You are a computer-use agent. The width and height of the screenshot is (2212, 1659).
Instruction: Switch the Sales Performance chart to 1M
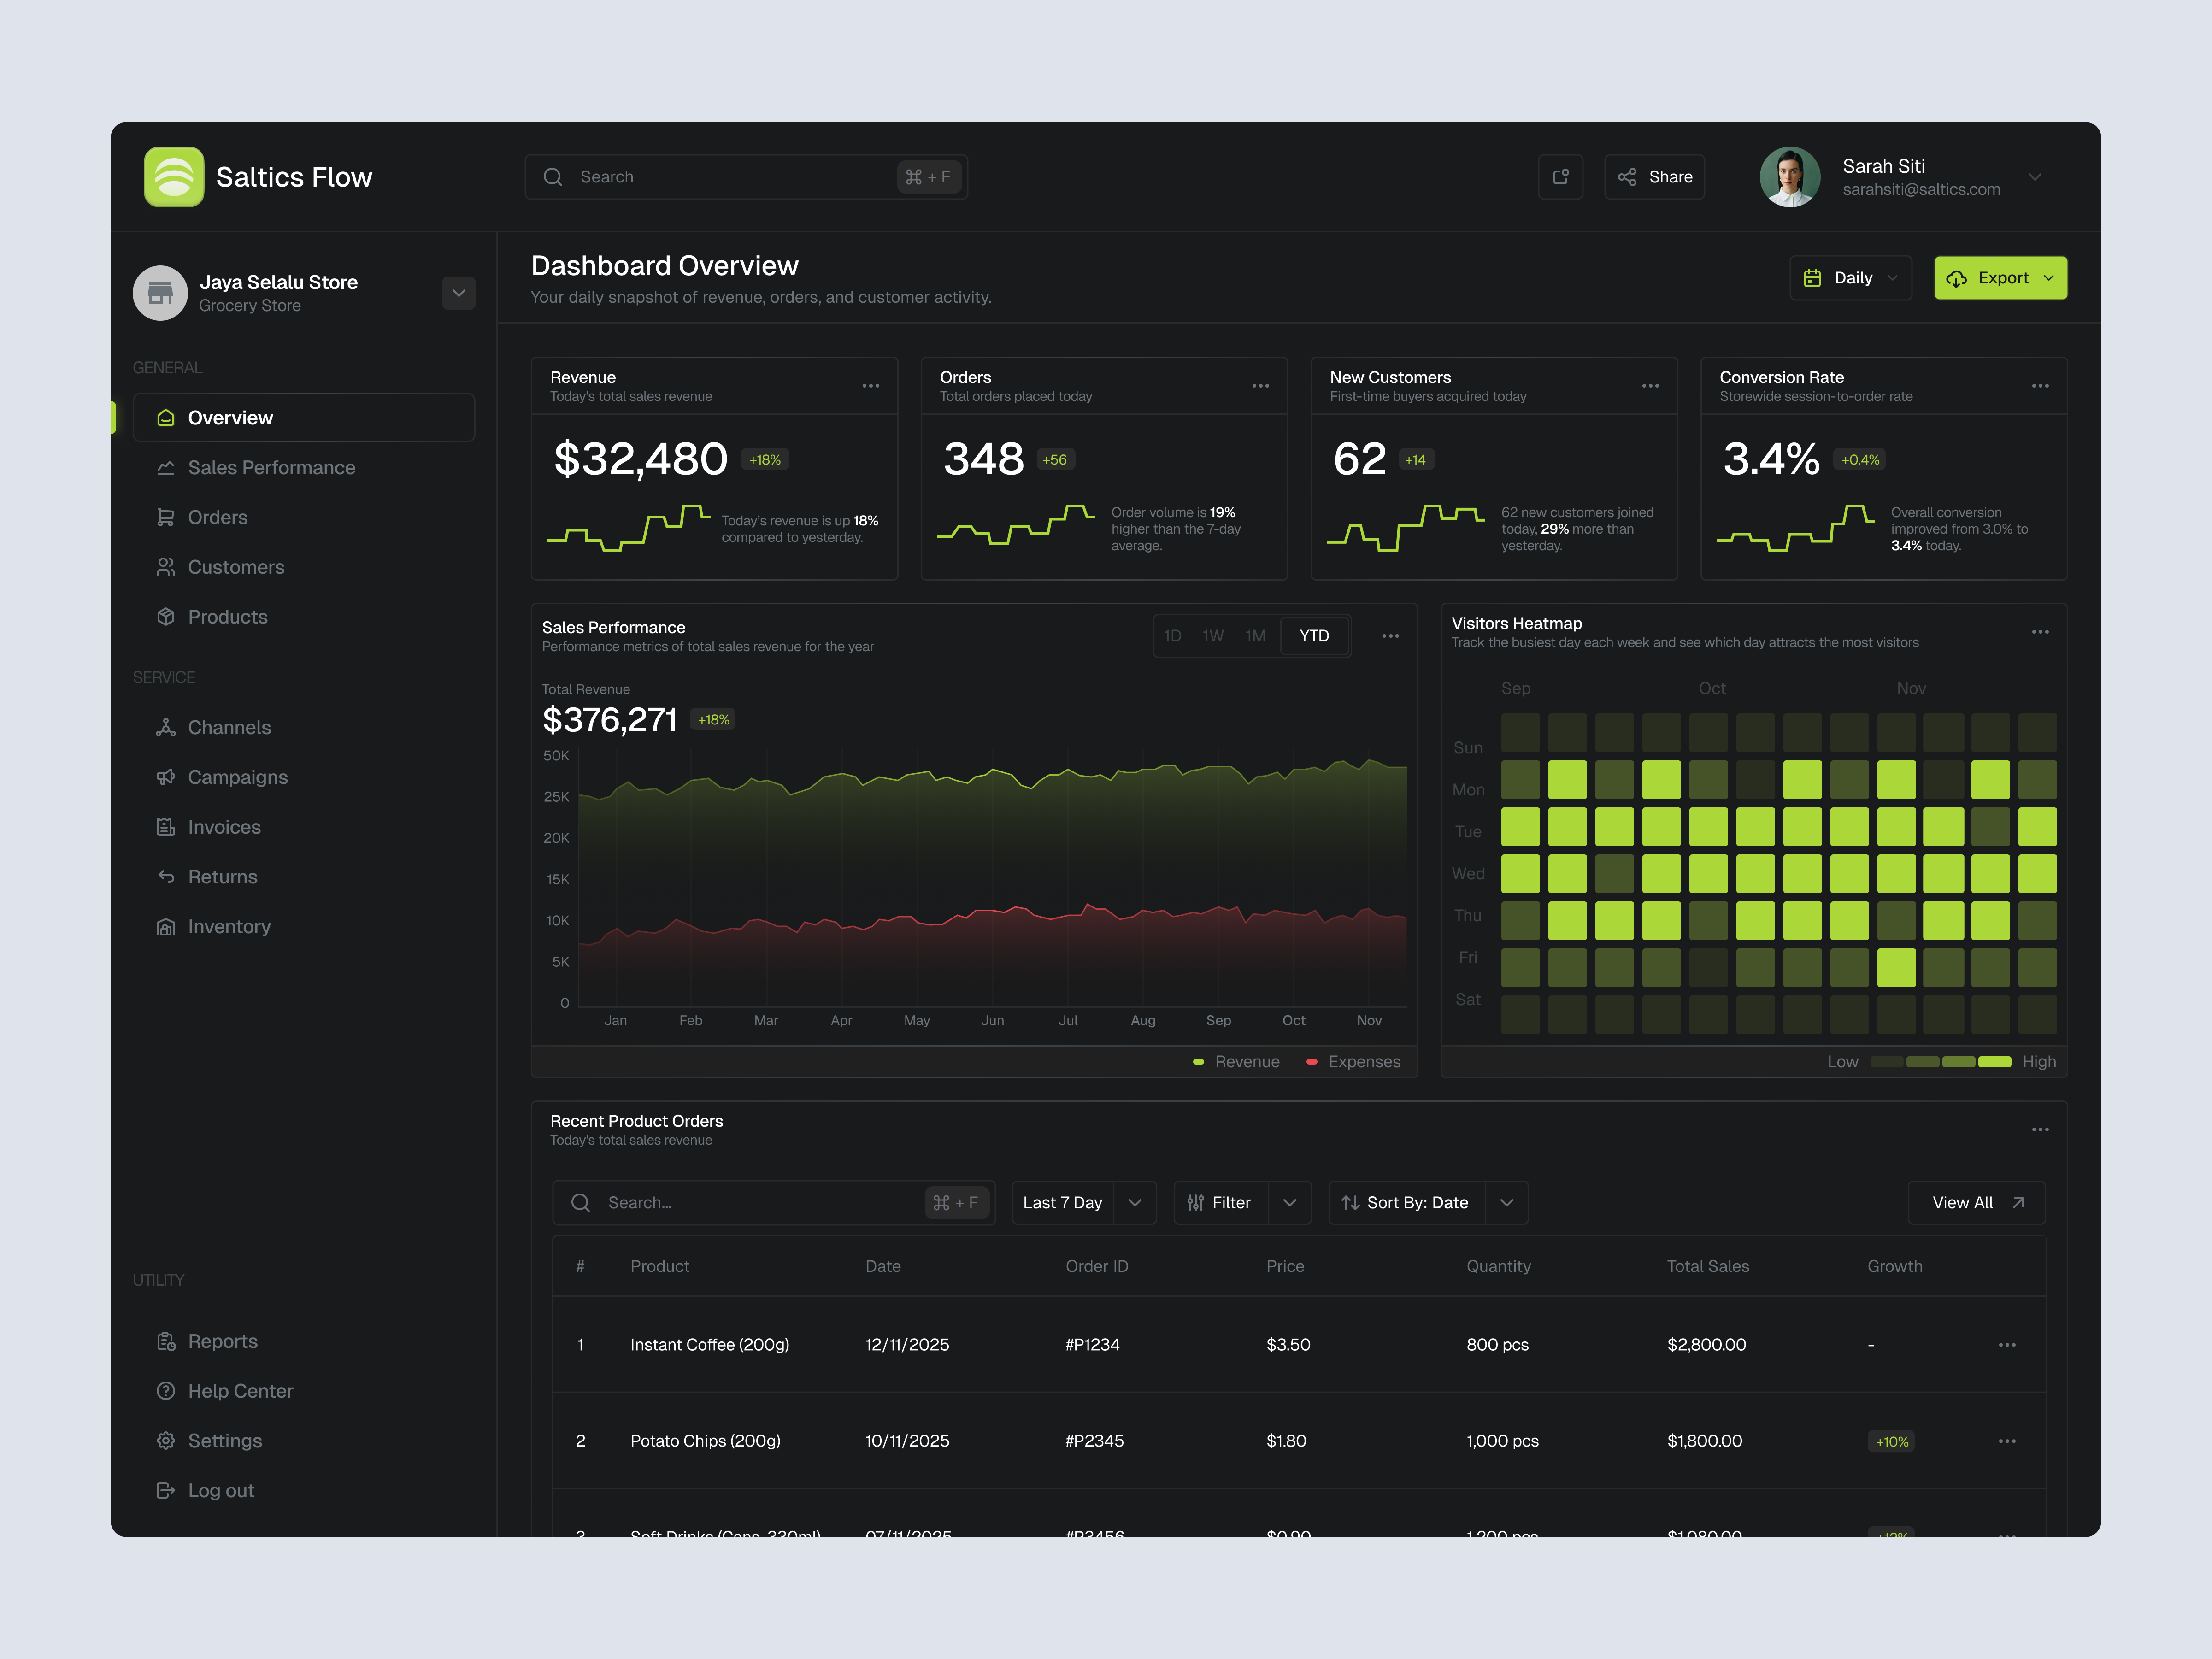pyautogui.click(x=1255, y=635)
